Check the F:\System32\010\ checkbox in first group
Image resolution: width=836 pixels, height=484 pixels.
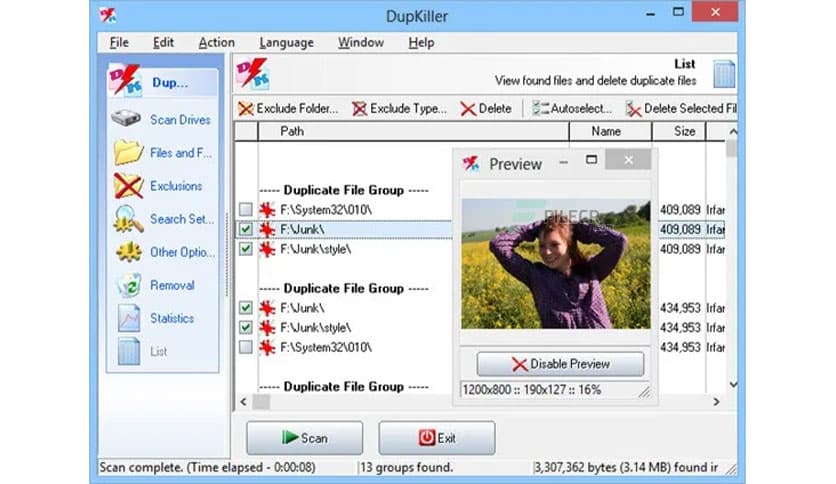click(x=246, y=209)
